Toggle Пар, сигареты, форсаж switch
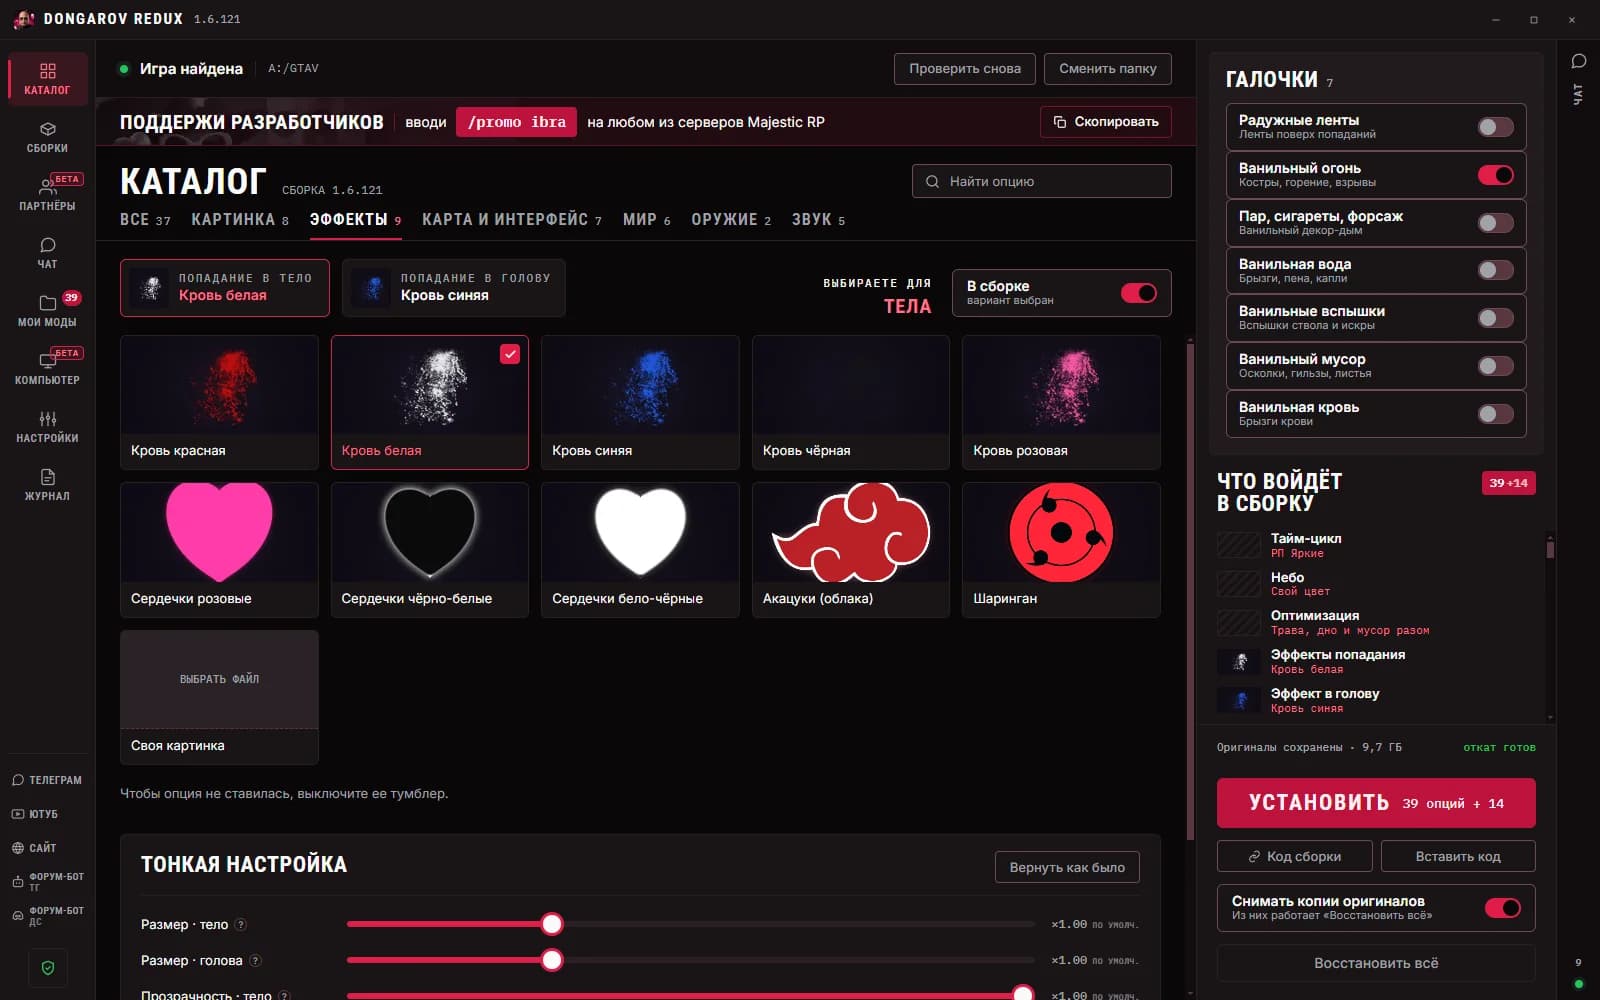Screen dimensions: 1600x1000 coord(1495,223)
